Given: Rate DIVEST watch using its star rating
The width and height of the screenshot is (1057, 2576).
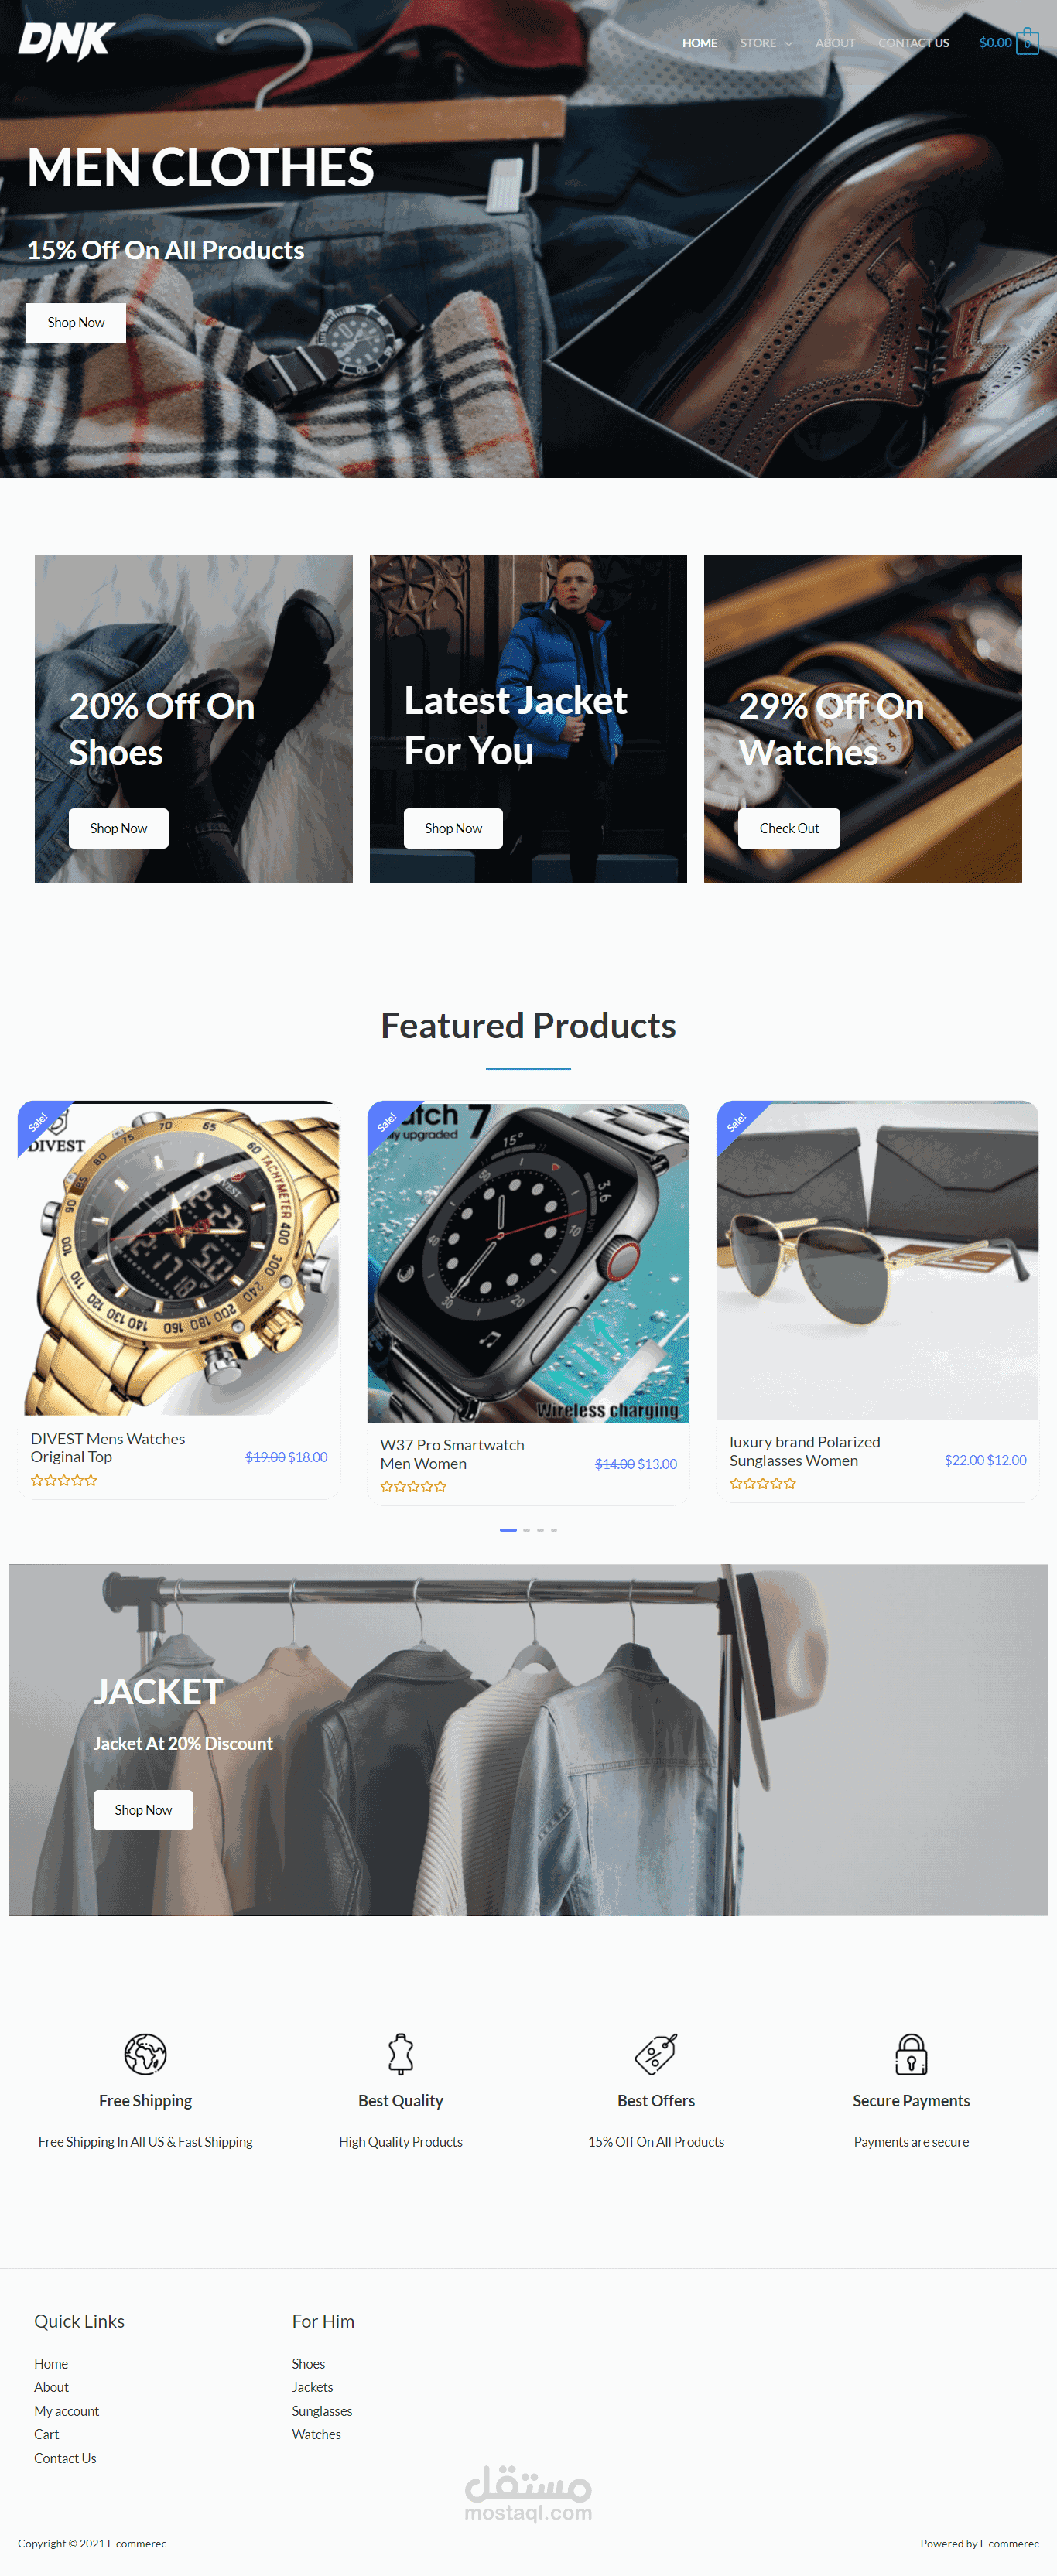Looking at the screenshot, I should (64, 1480).
